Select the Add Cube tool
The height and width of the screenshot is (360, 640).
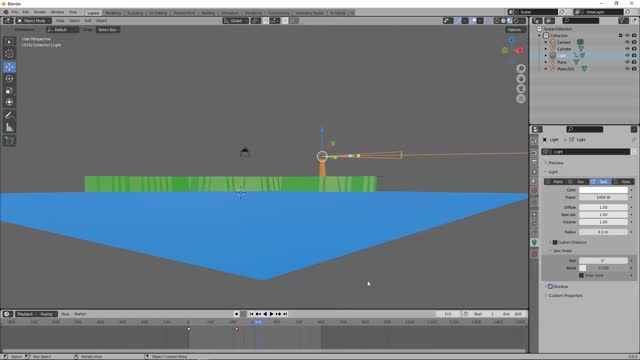click(x=9, y=141)
